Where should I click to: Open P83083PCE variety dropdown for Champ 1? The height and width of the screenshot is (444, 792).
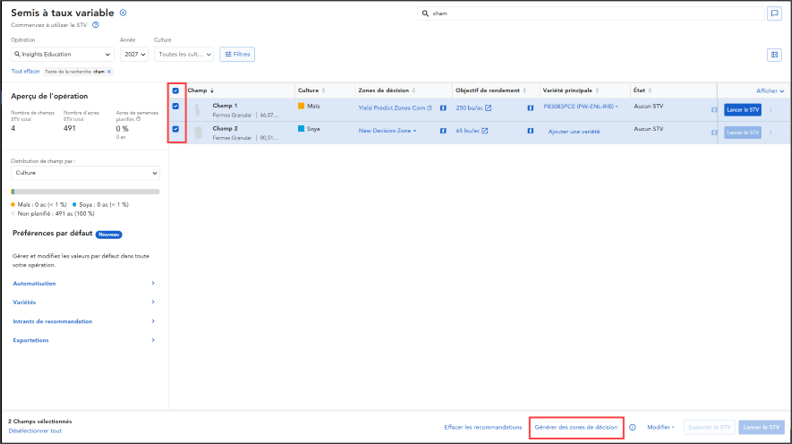click(x=581, y=107)
